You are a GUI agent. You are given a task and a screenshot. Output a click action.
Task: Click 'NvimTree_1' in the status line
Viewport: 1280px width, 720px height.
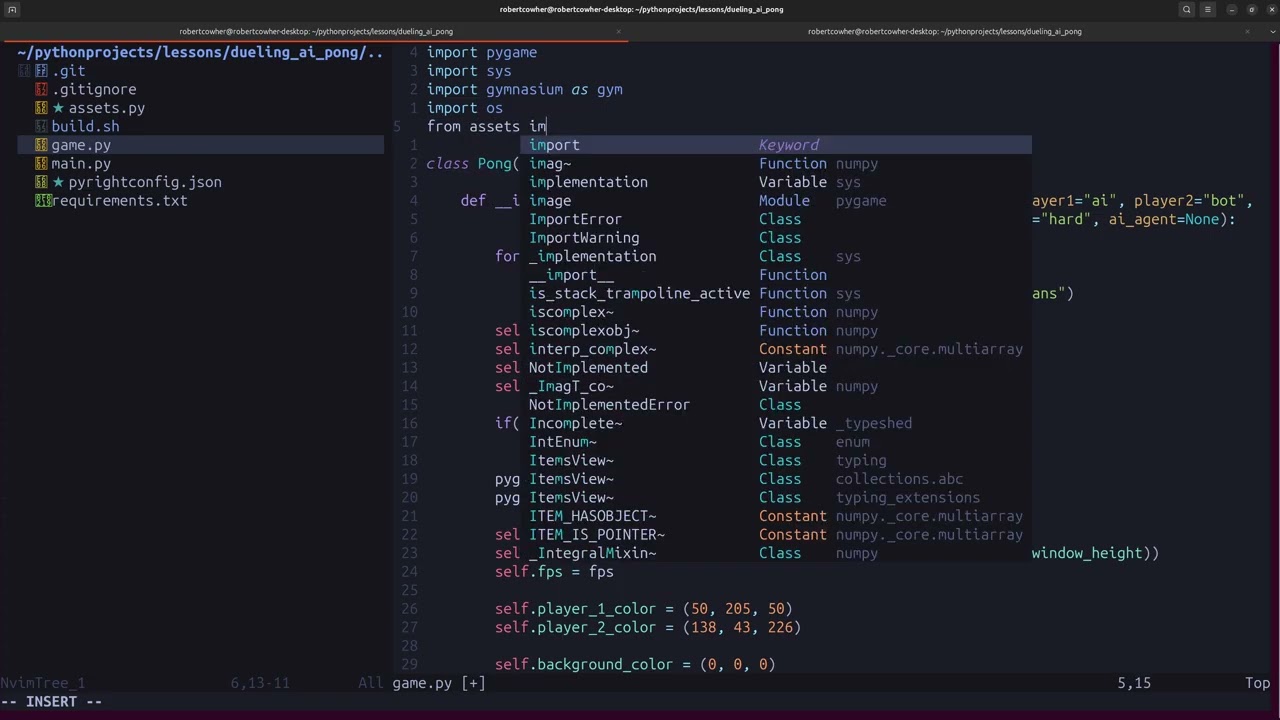click(42, 683)
